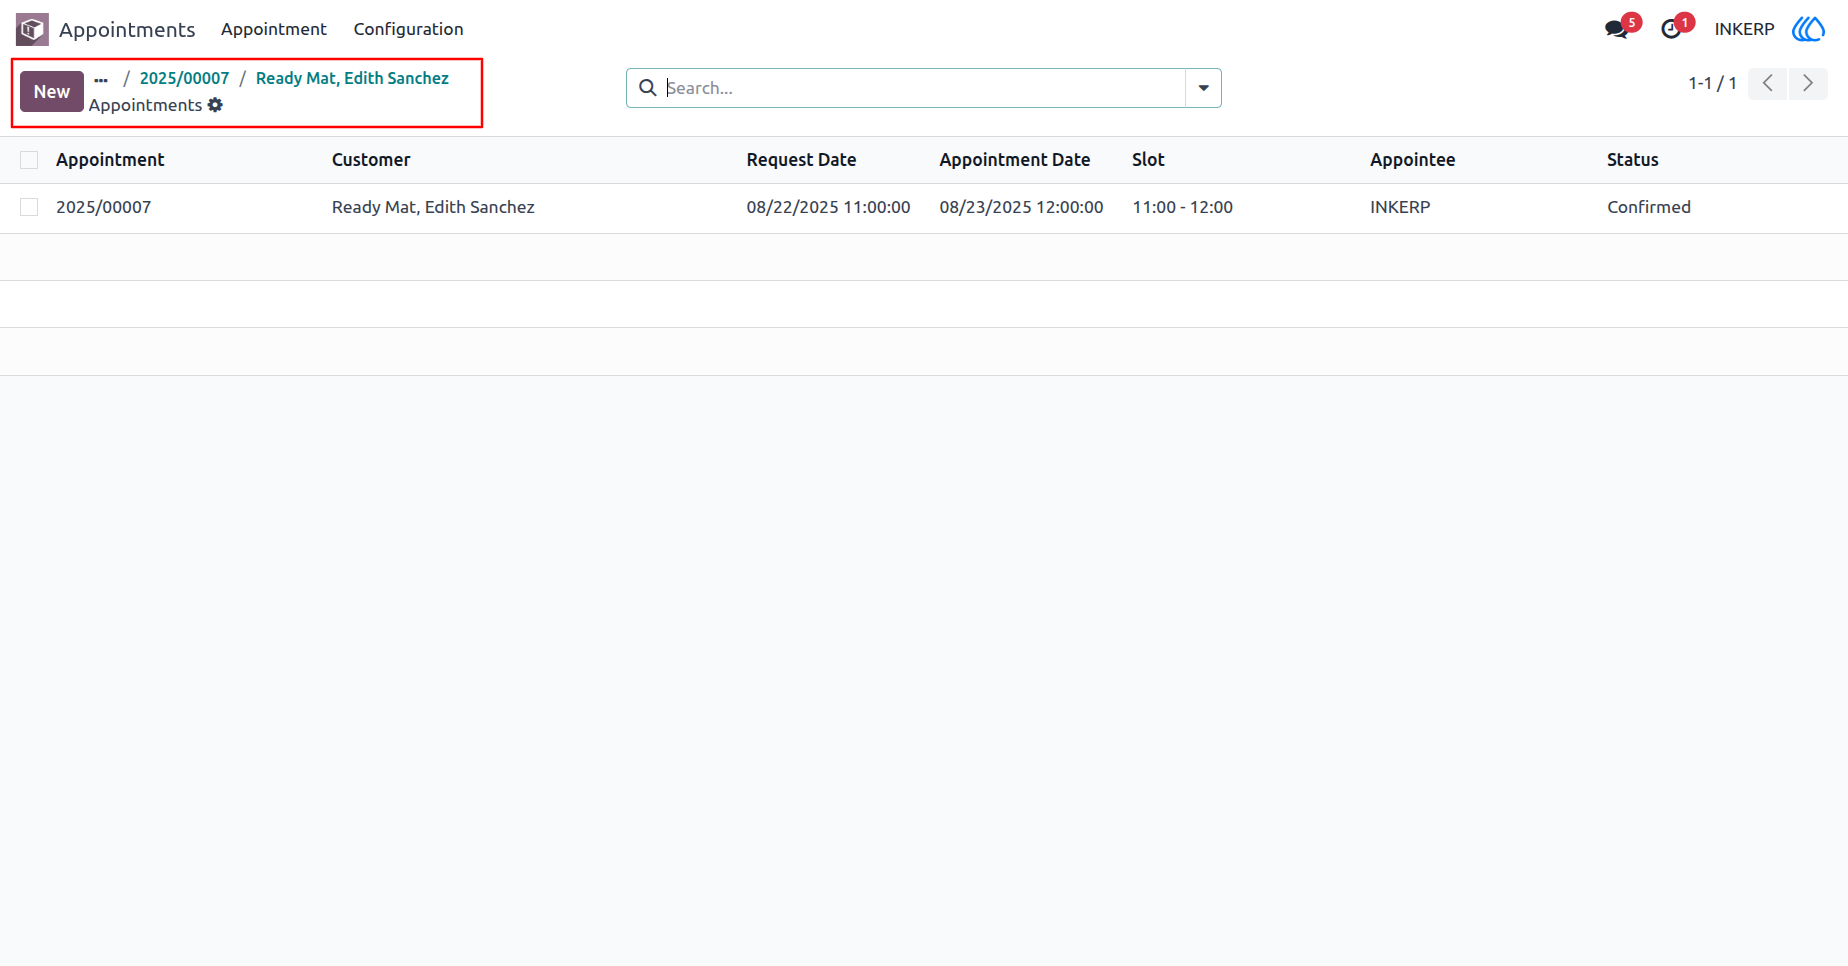The height and width of the screenshot is (966, 1848).
Task: Focus the Search input field
Action: [924, 88]
